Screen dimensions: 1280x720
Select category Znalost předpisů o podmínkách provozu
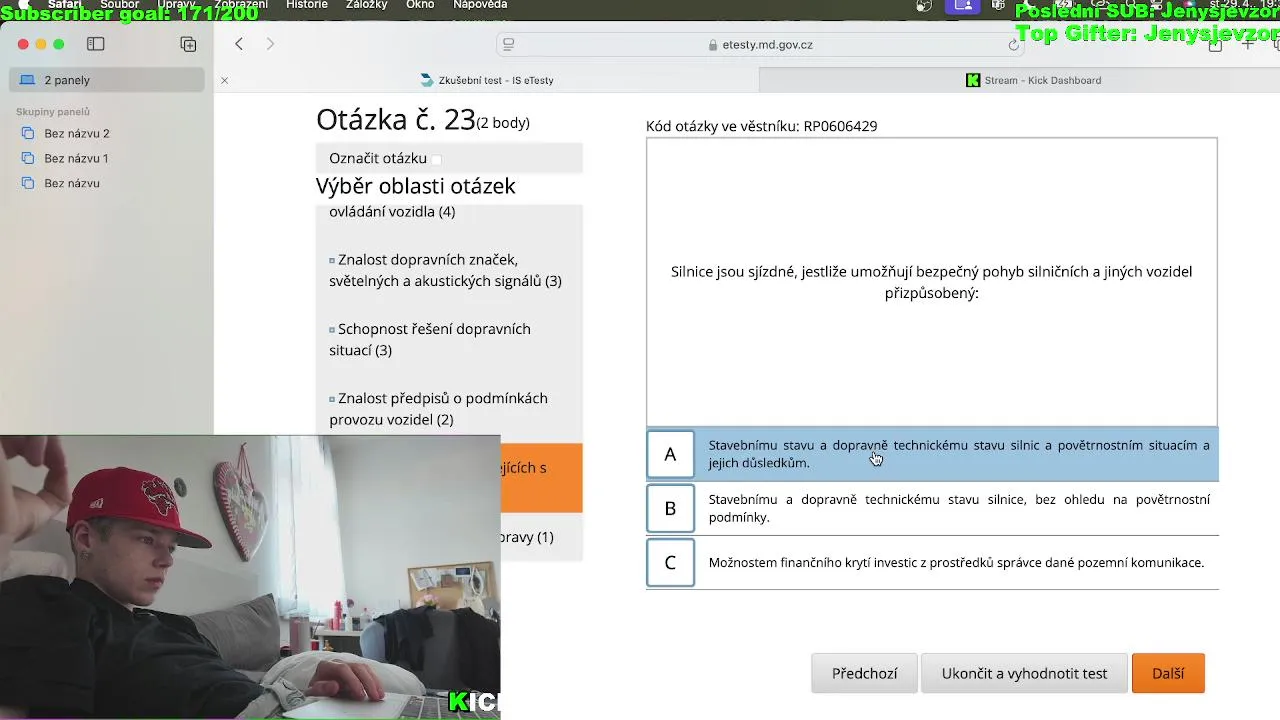click(439, 408)
